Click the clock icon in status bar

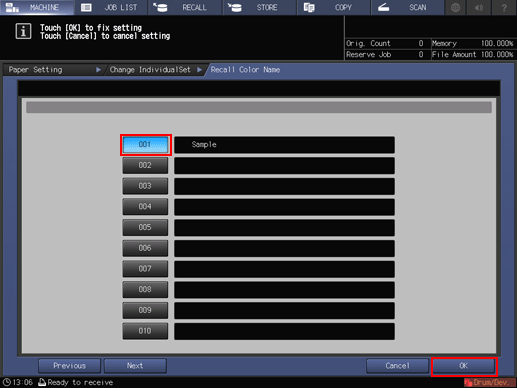tap(7, 382)
